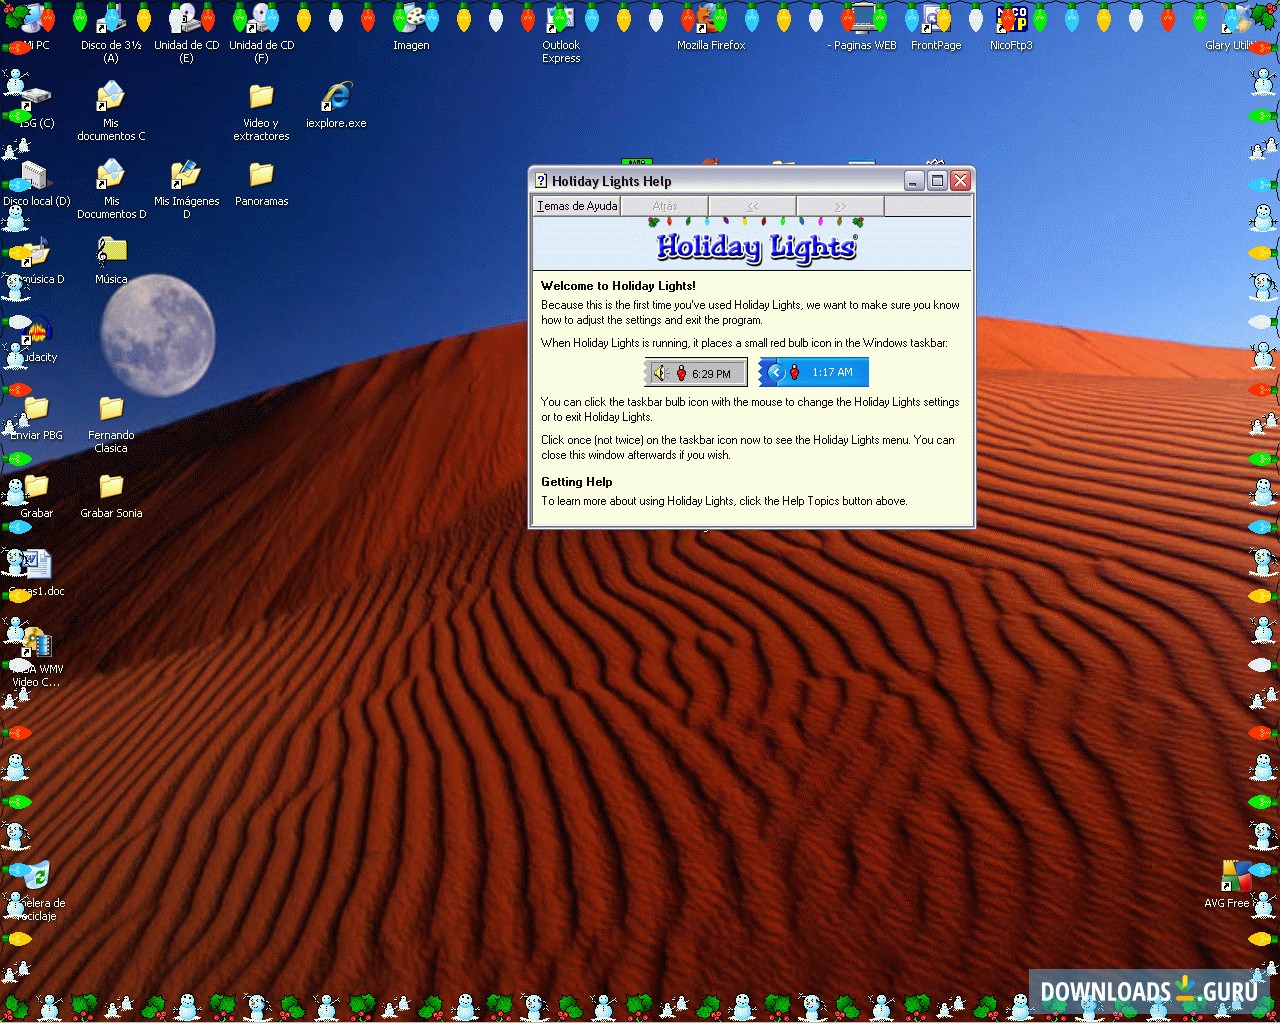Select the ISG (C) drive icon
Image resolution: width=1280 pixels, height=1024 pixels.
click(x=36, y=97)
